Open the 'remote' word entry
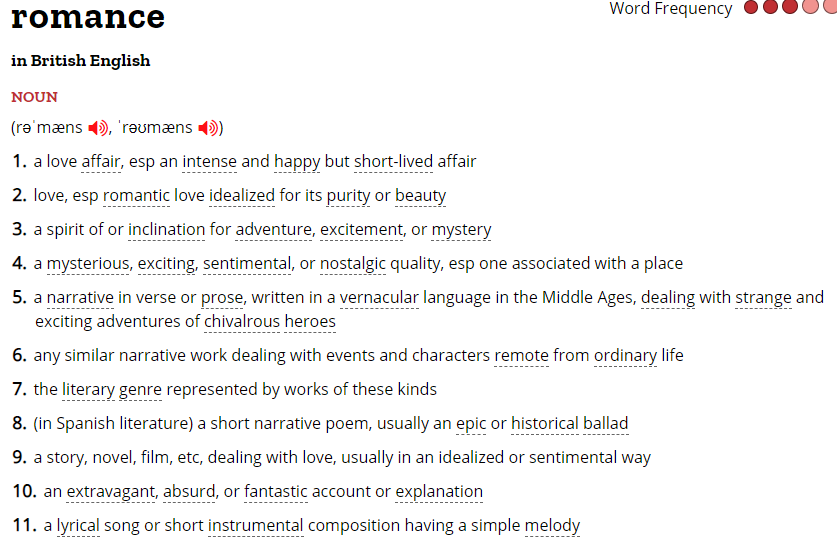Viewport: 837px width, 545px height. [x=521, y=355]
